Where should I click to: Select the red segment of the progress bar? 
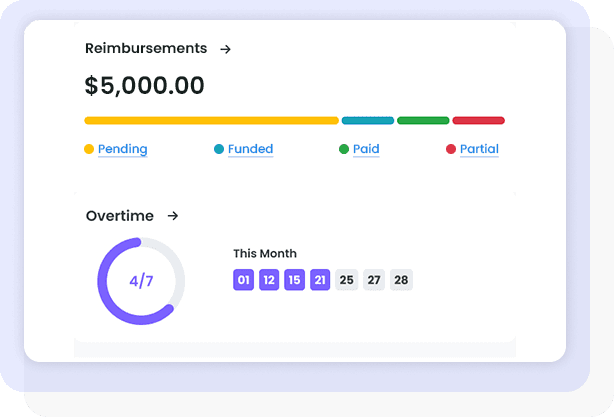(x=479, y=121)
